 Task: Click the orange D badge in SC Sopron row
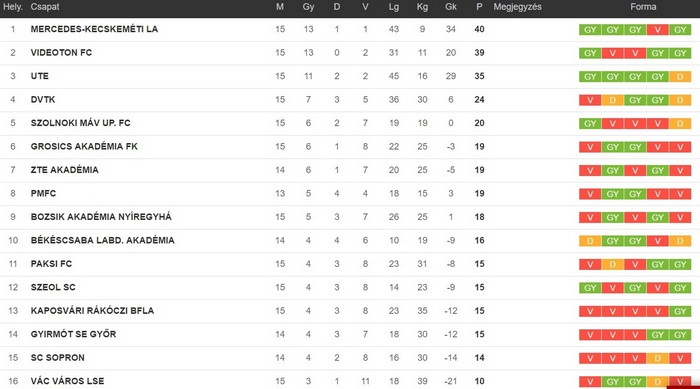[657, 358]
